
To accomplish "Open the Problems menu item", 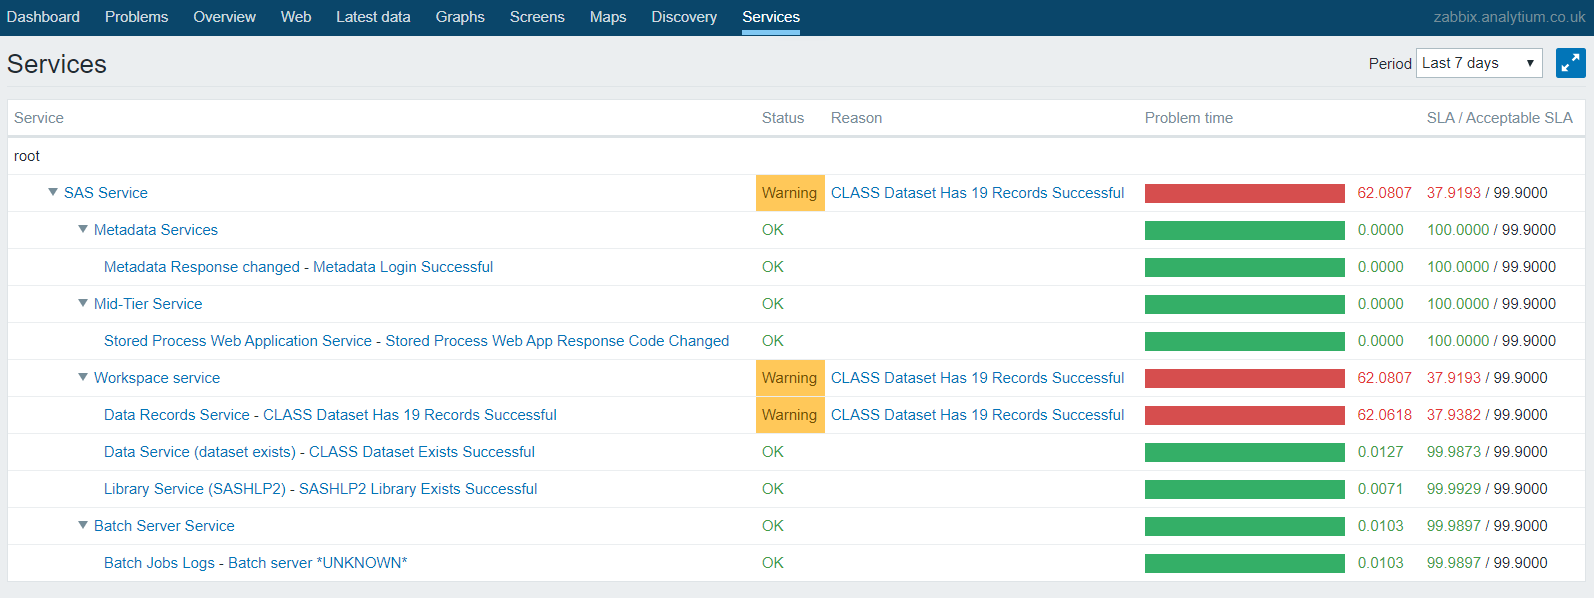I will point(136,17).
